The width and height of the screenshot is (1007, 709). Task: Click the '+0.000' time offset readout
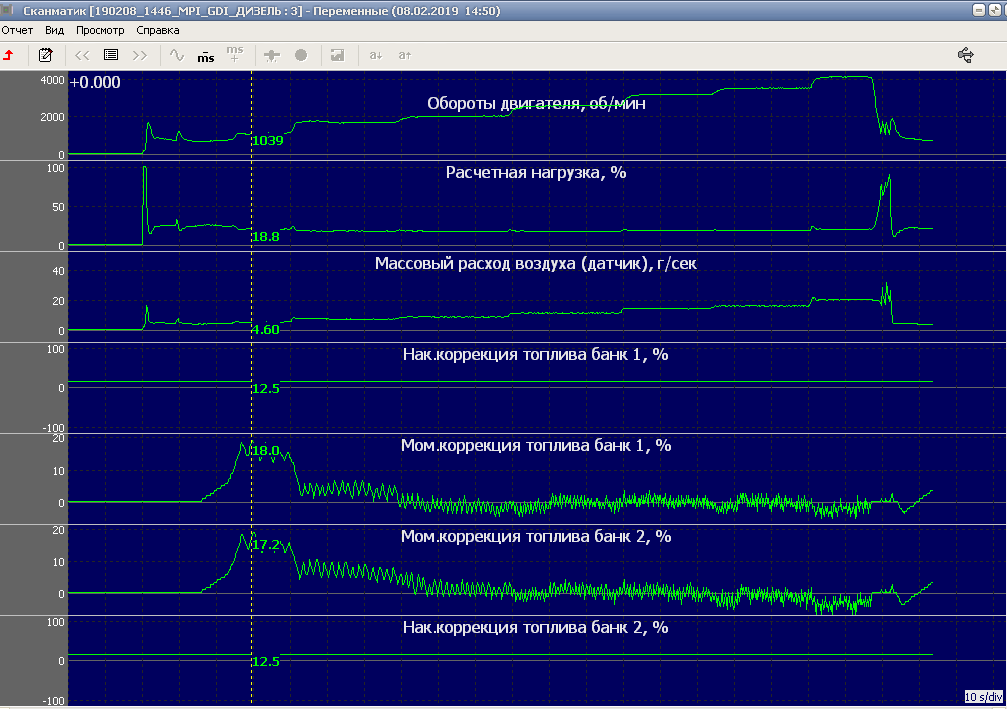[95, 82]
